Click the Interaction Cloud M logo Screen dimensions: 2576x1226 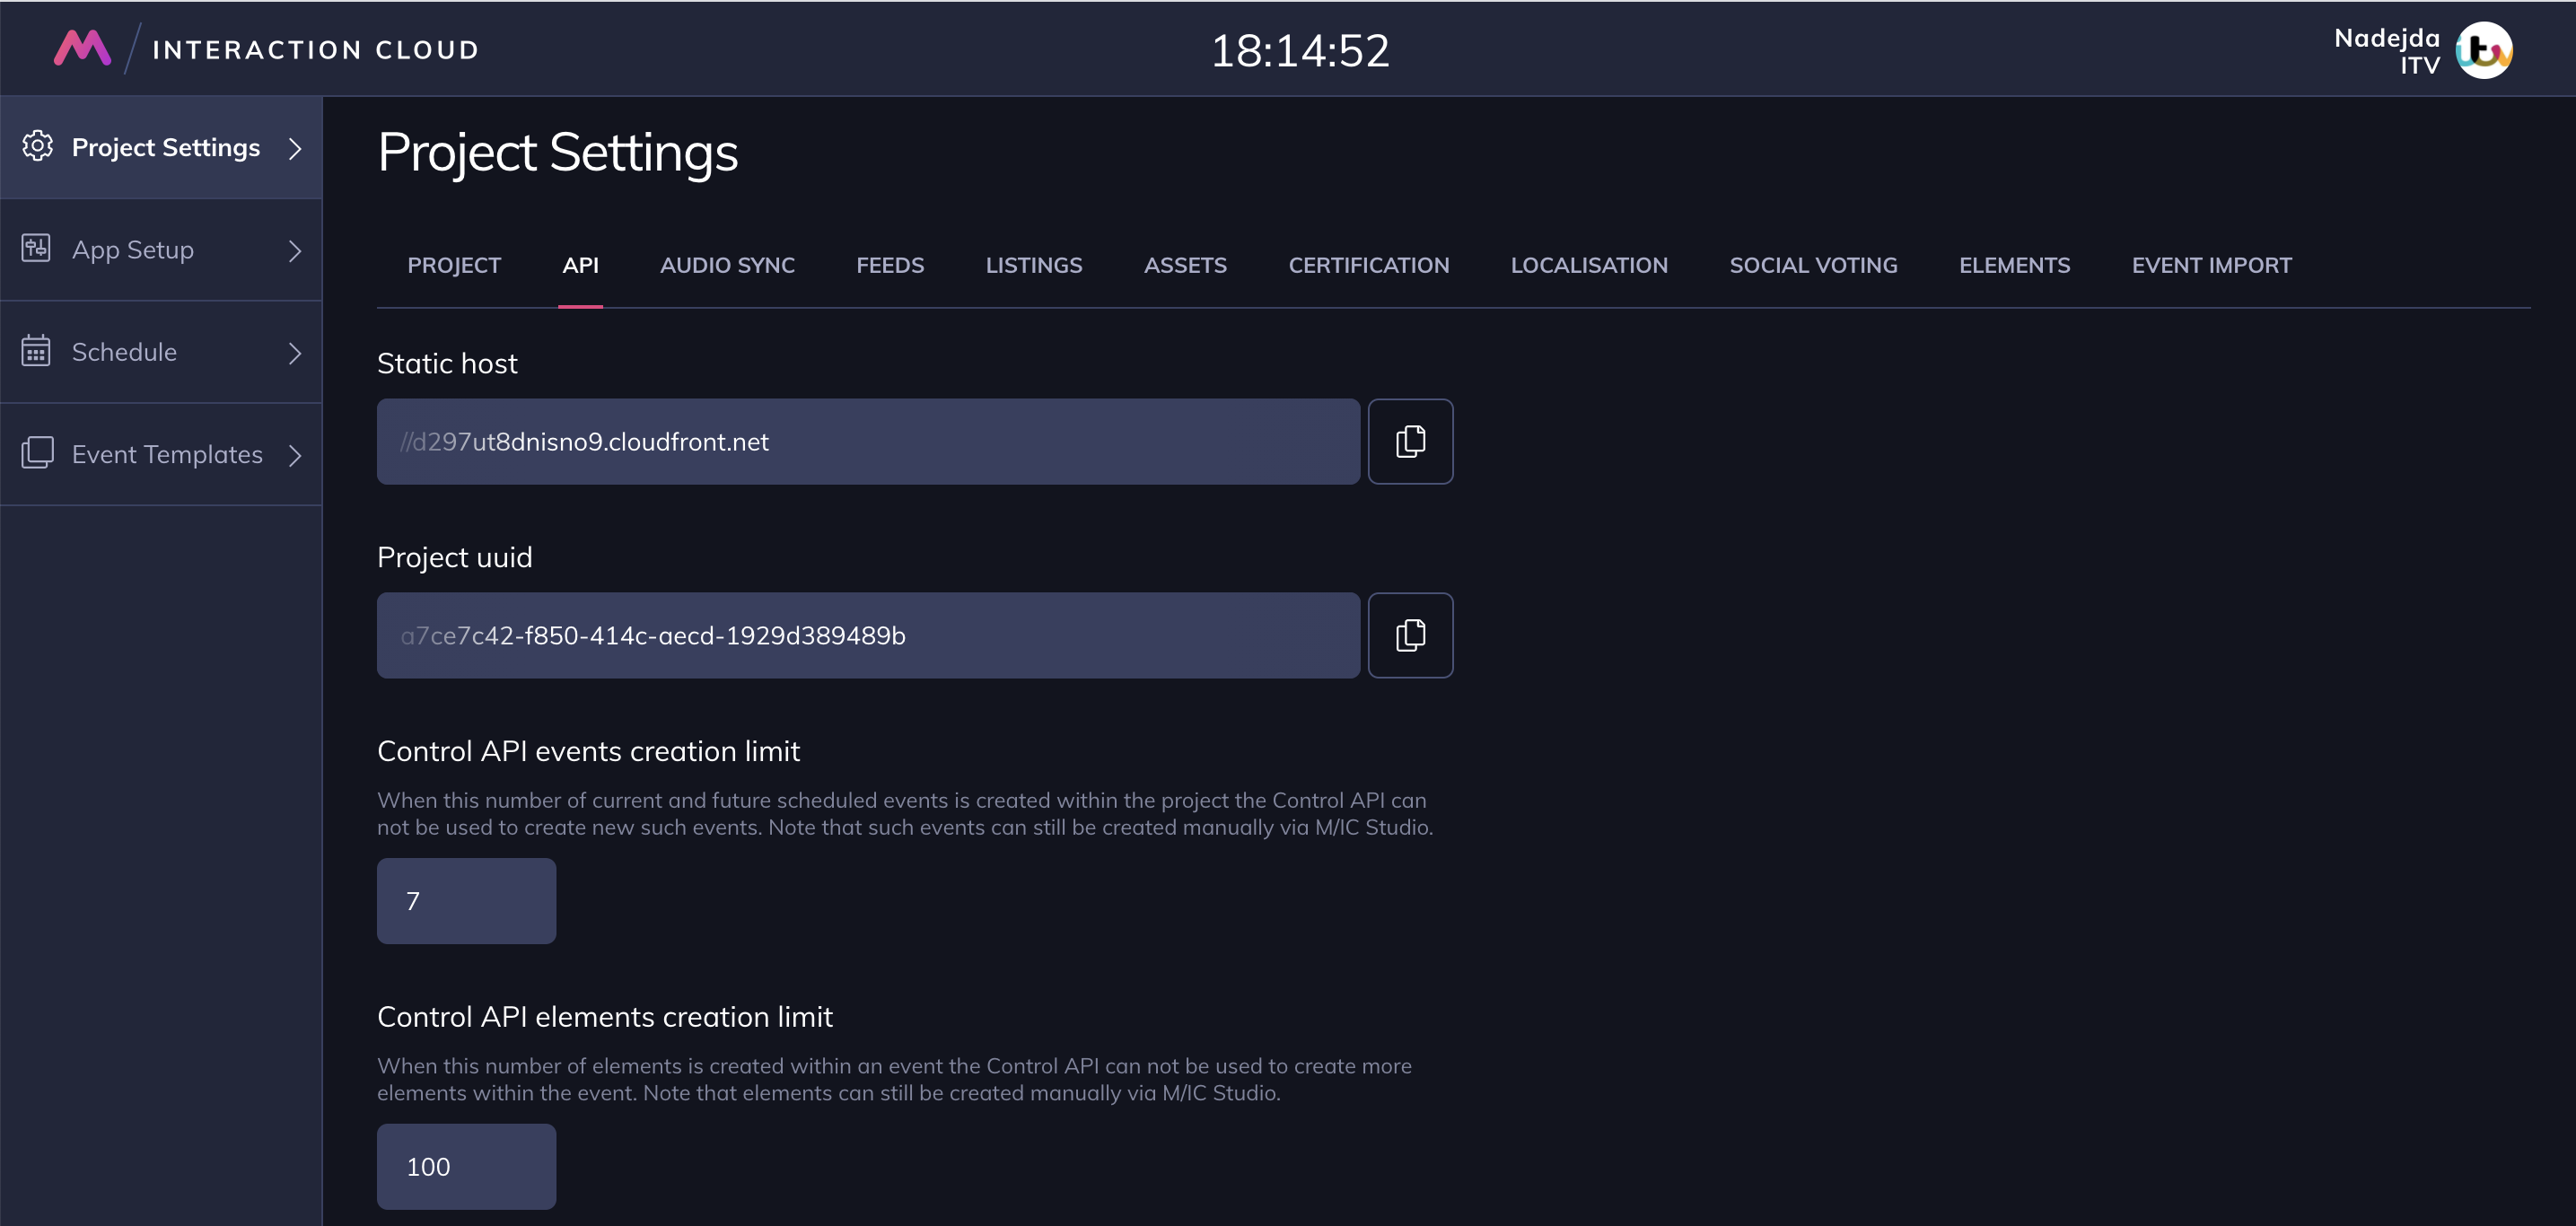[x=82, y=48]
